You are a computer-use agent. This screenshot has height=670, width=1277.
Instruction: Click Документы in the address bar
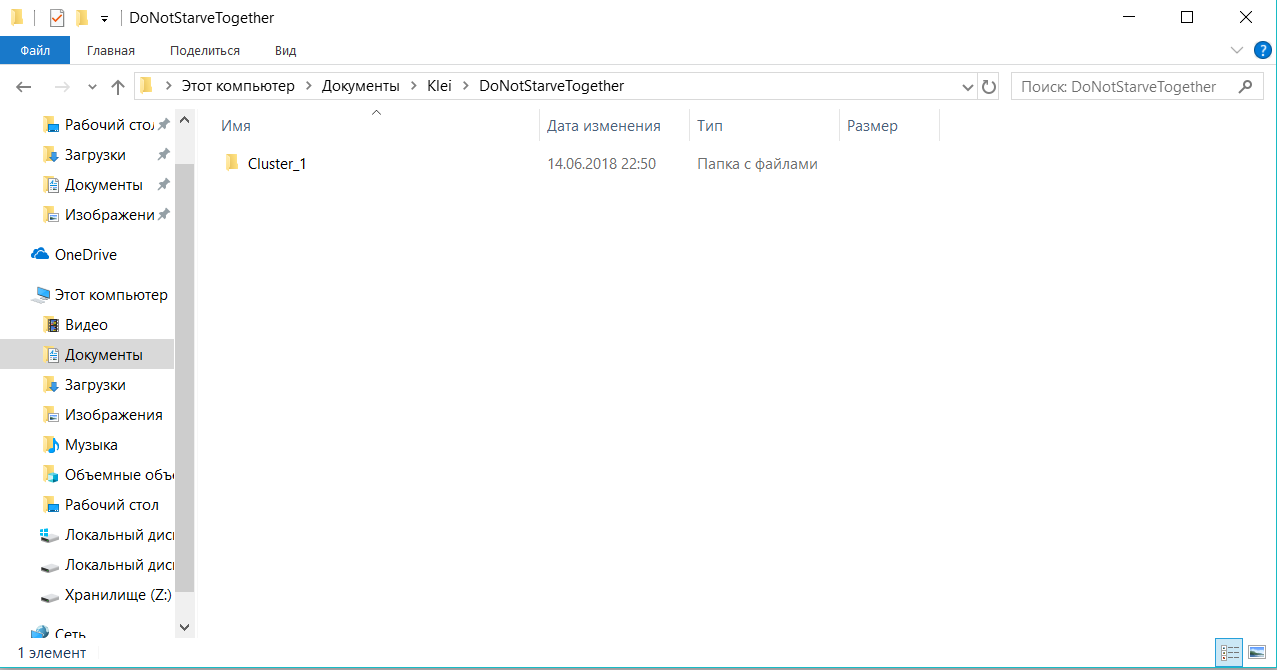click(x=361, y=86)
